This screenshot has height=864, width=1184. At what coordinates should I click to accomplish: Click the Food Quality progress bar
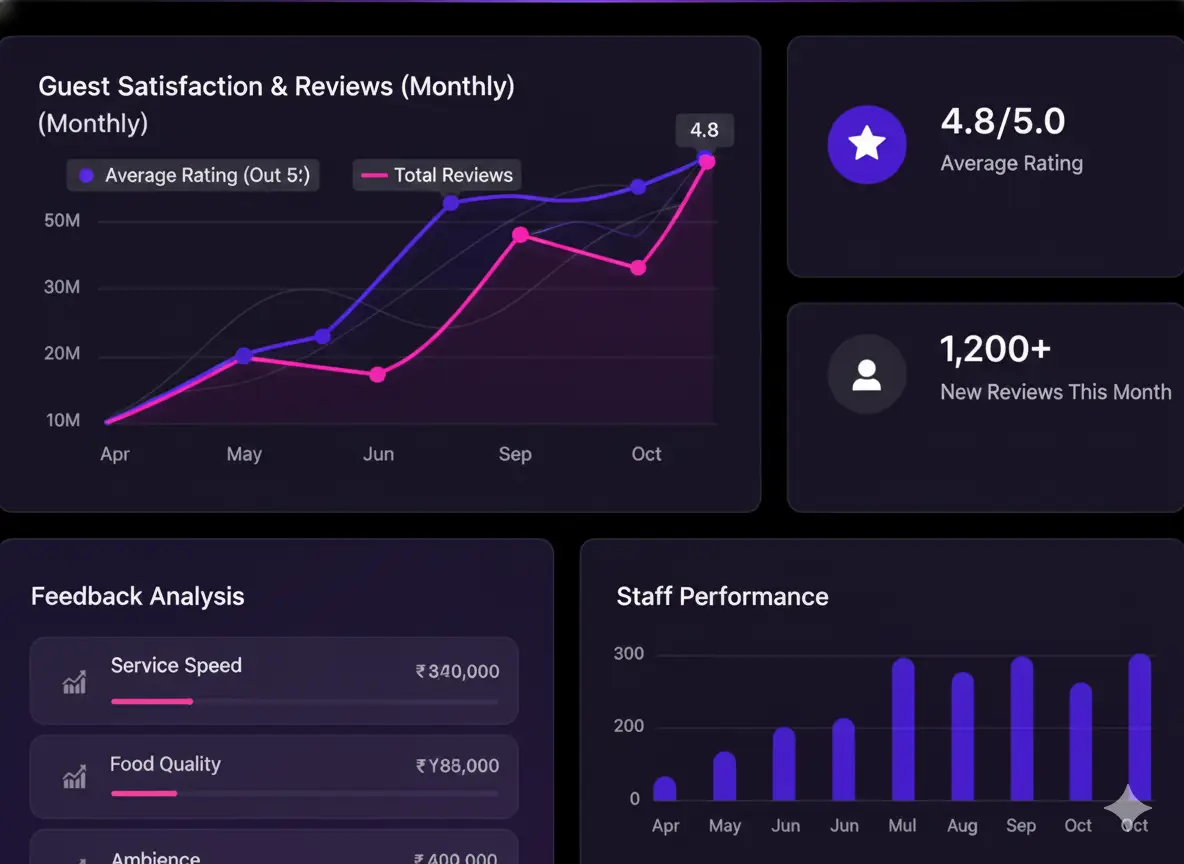(x=304, y=794)
